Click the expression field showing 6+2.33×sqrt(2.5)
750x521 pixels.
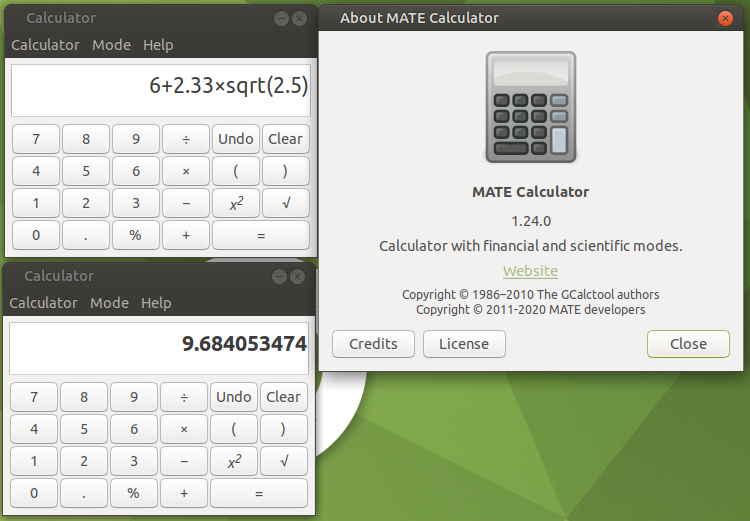pos(161,90)
